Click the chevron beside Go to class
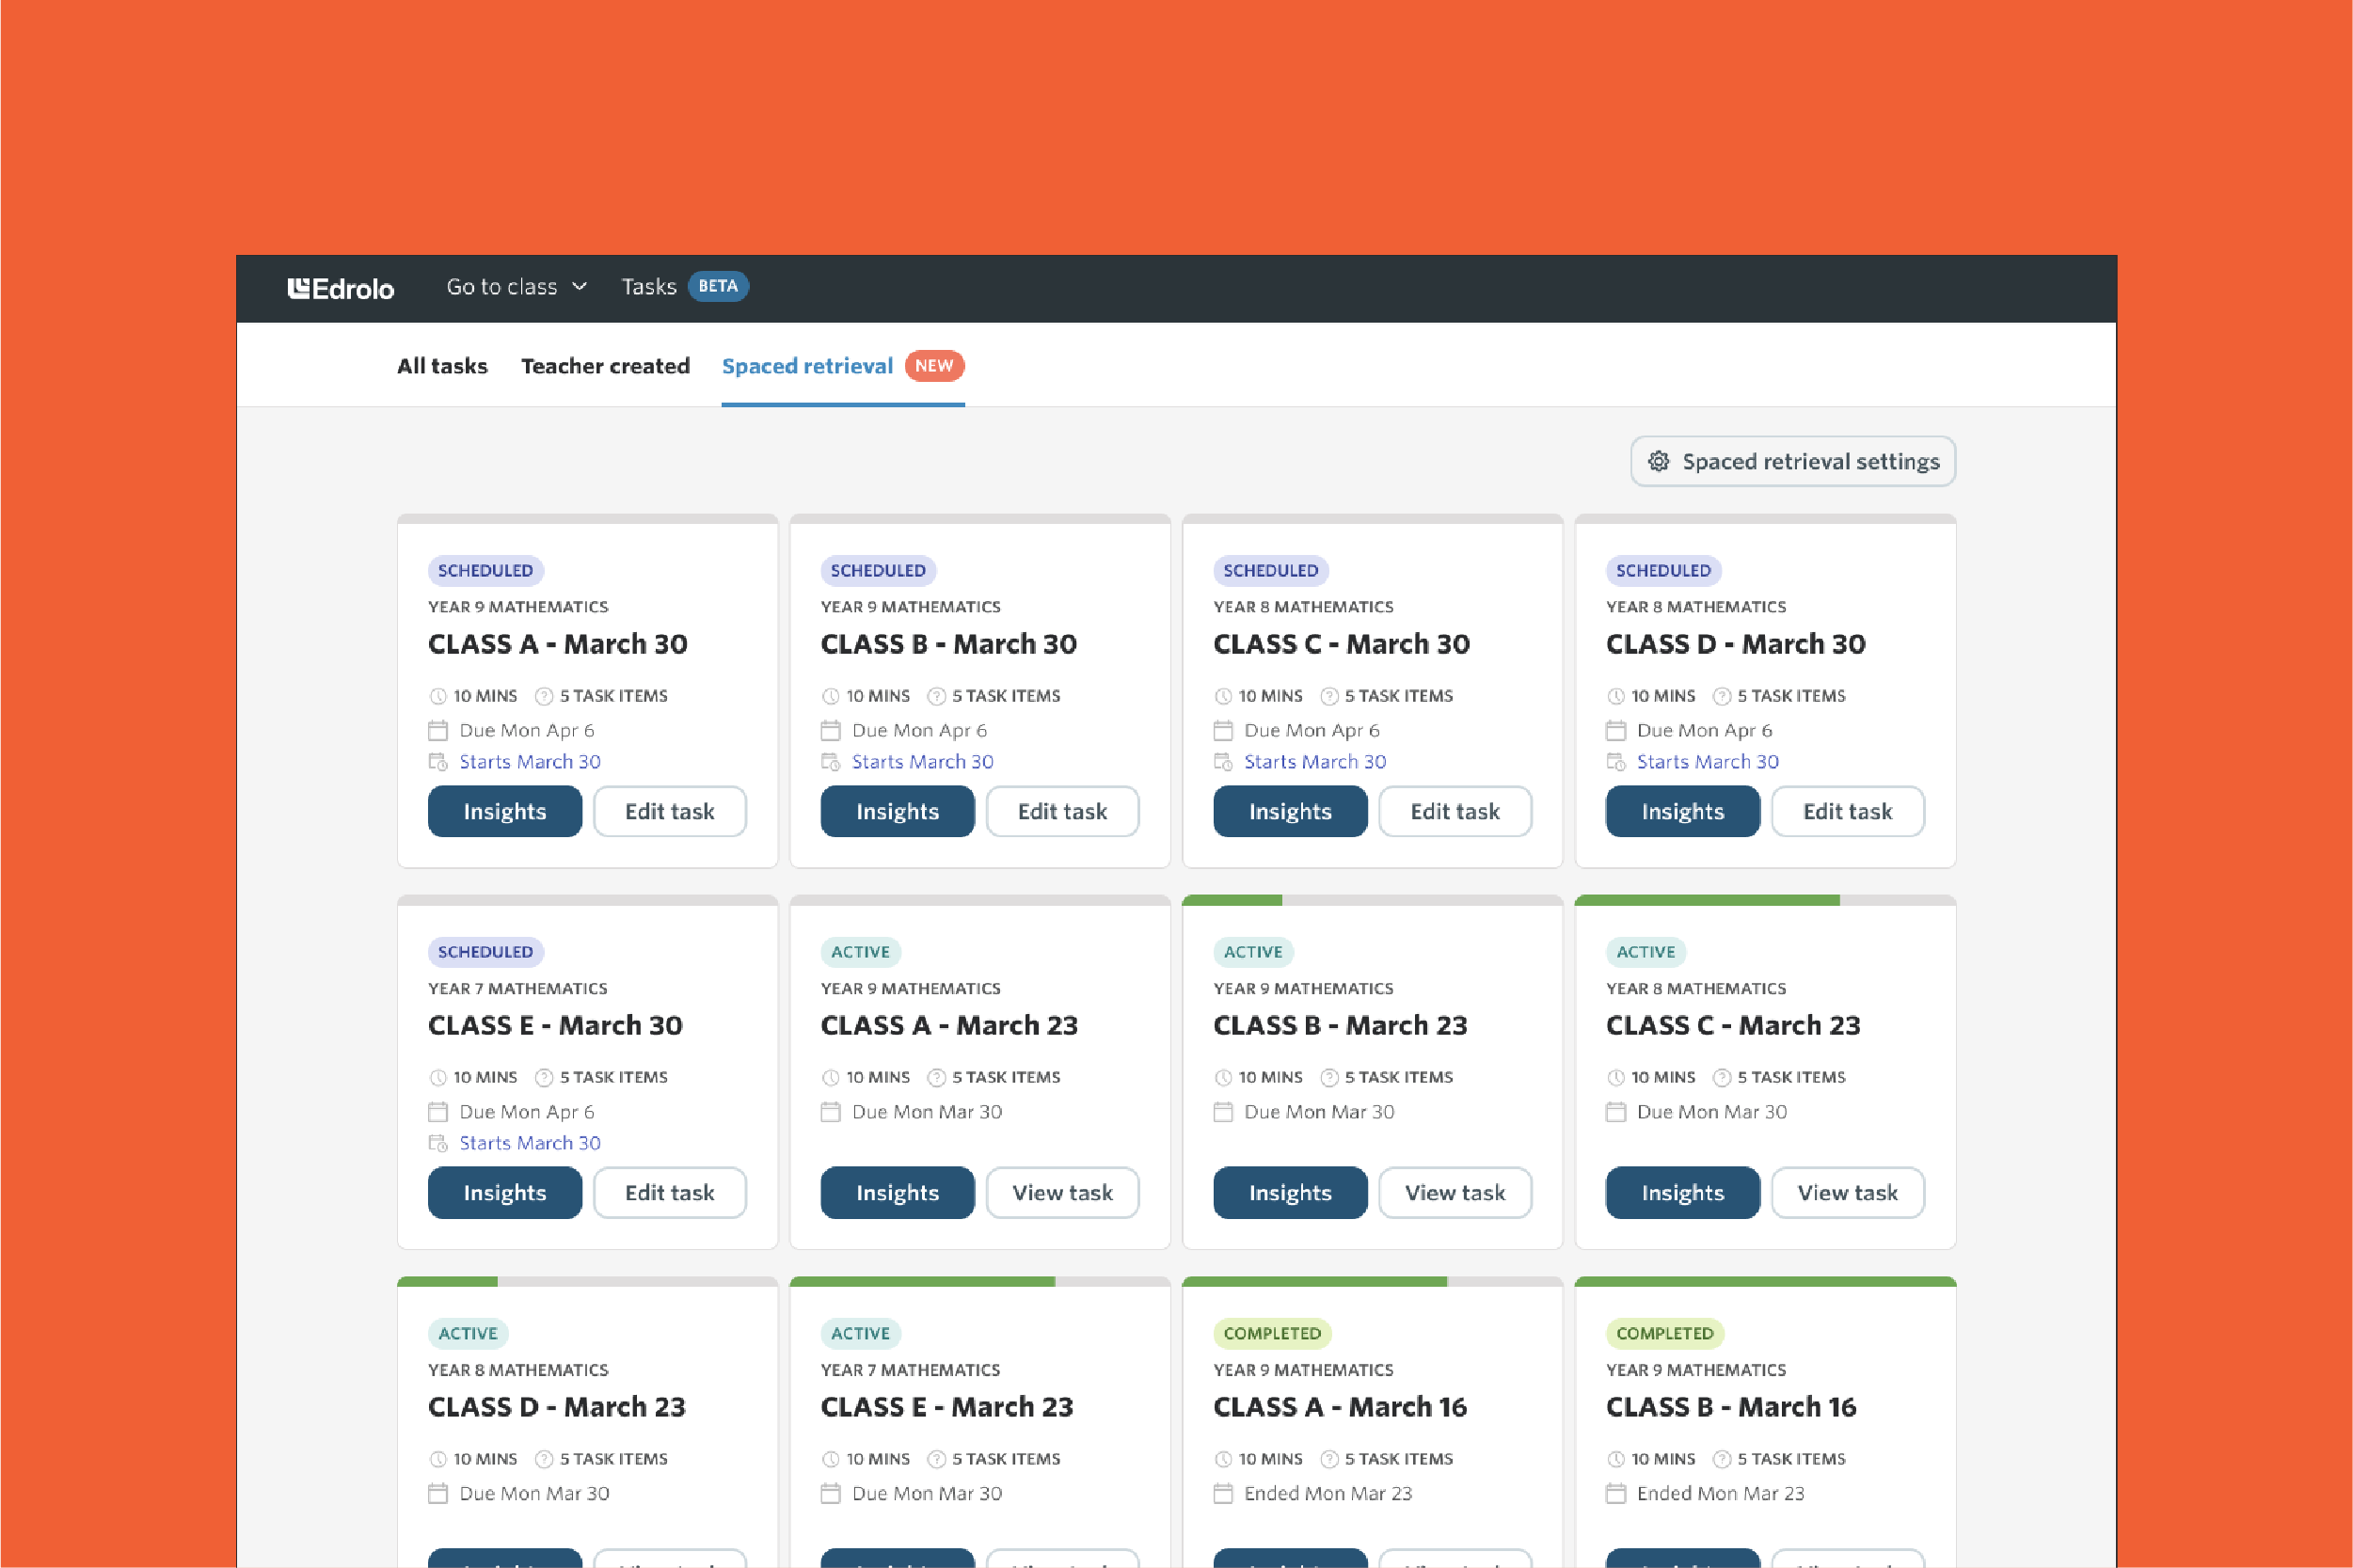 click(x=579, y=287)
